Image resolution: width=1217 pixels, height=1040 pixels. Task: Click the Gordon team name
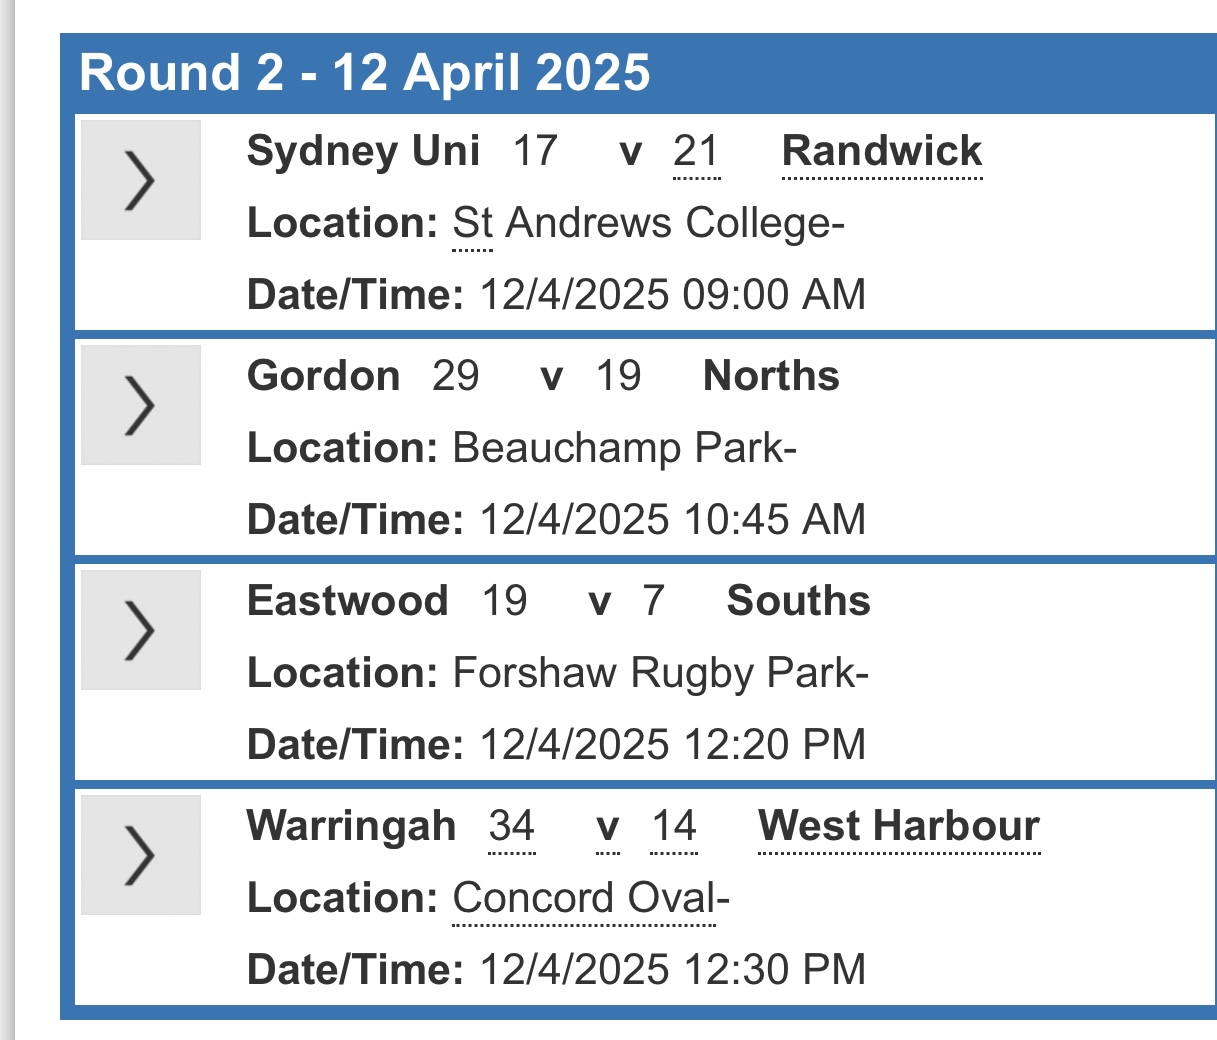point(324,376)
